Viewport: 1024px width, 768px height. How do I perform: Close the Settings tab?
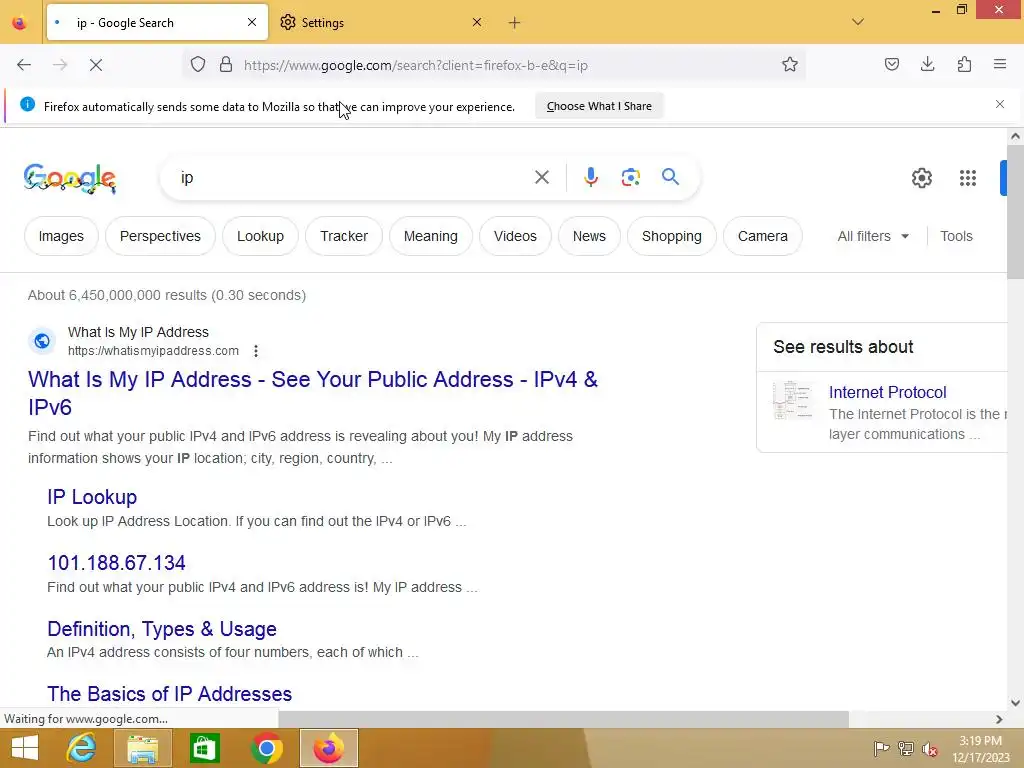[477, 22]
